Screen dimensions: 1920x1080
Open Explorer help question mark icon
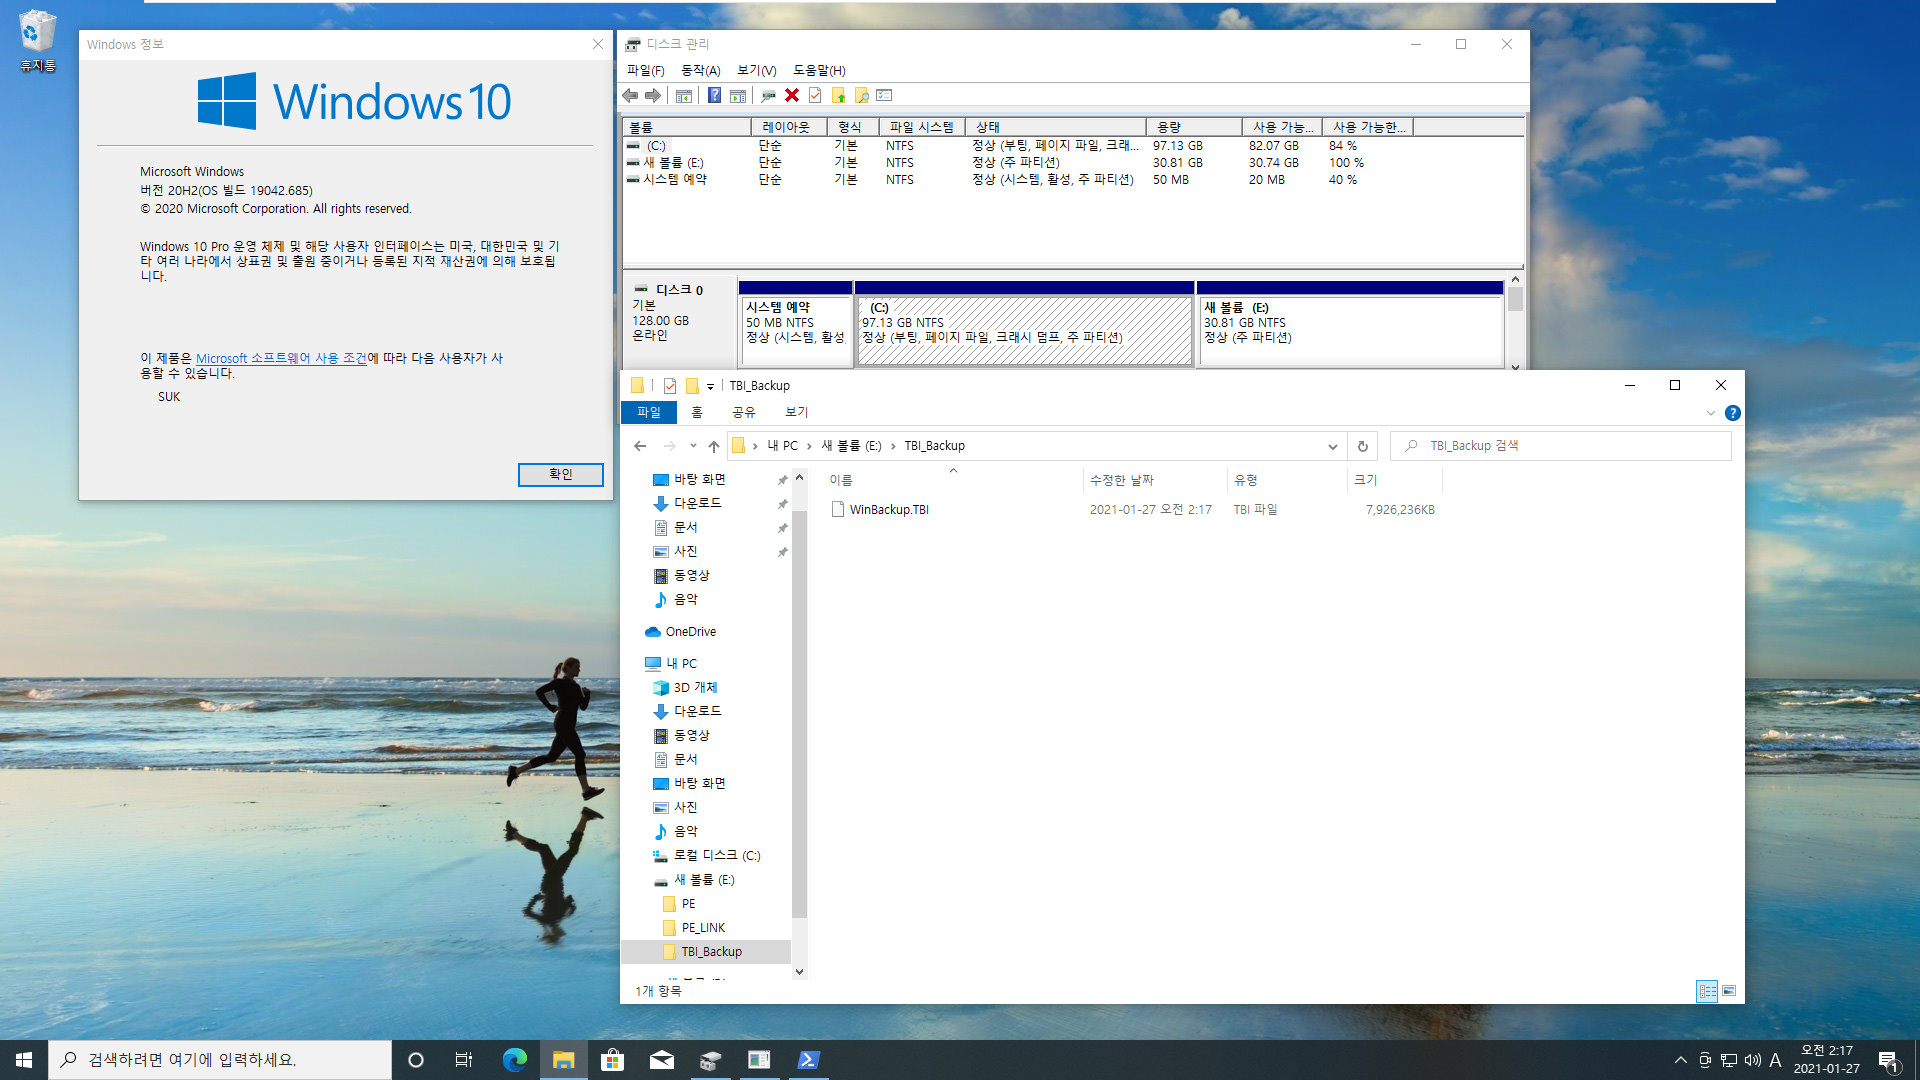[1733, 413]
